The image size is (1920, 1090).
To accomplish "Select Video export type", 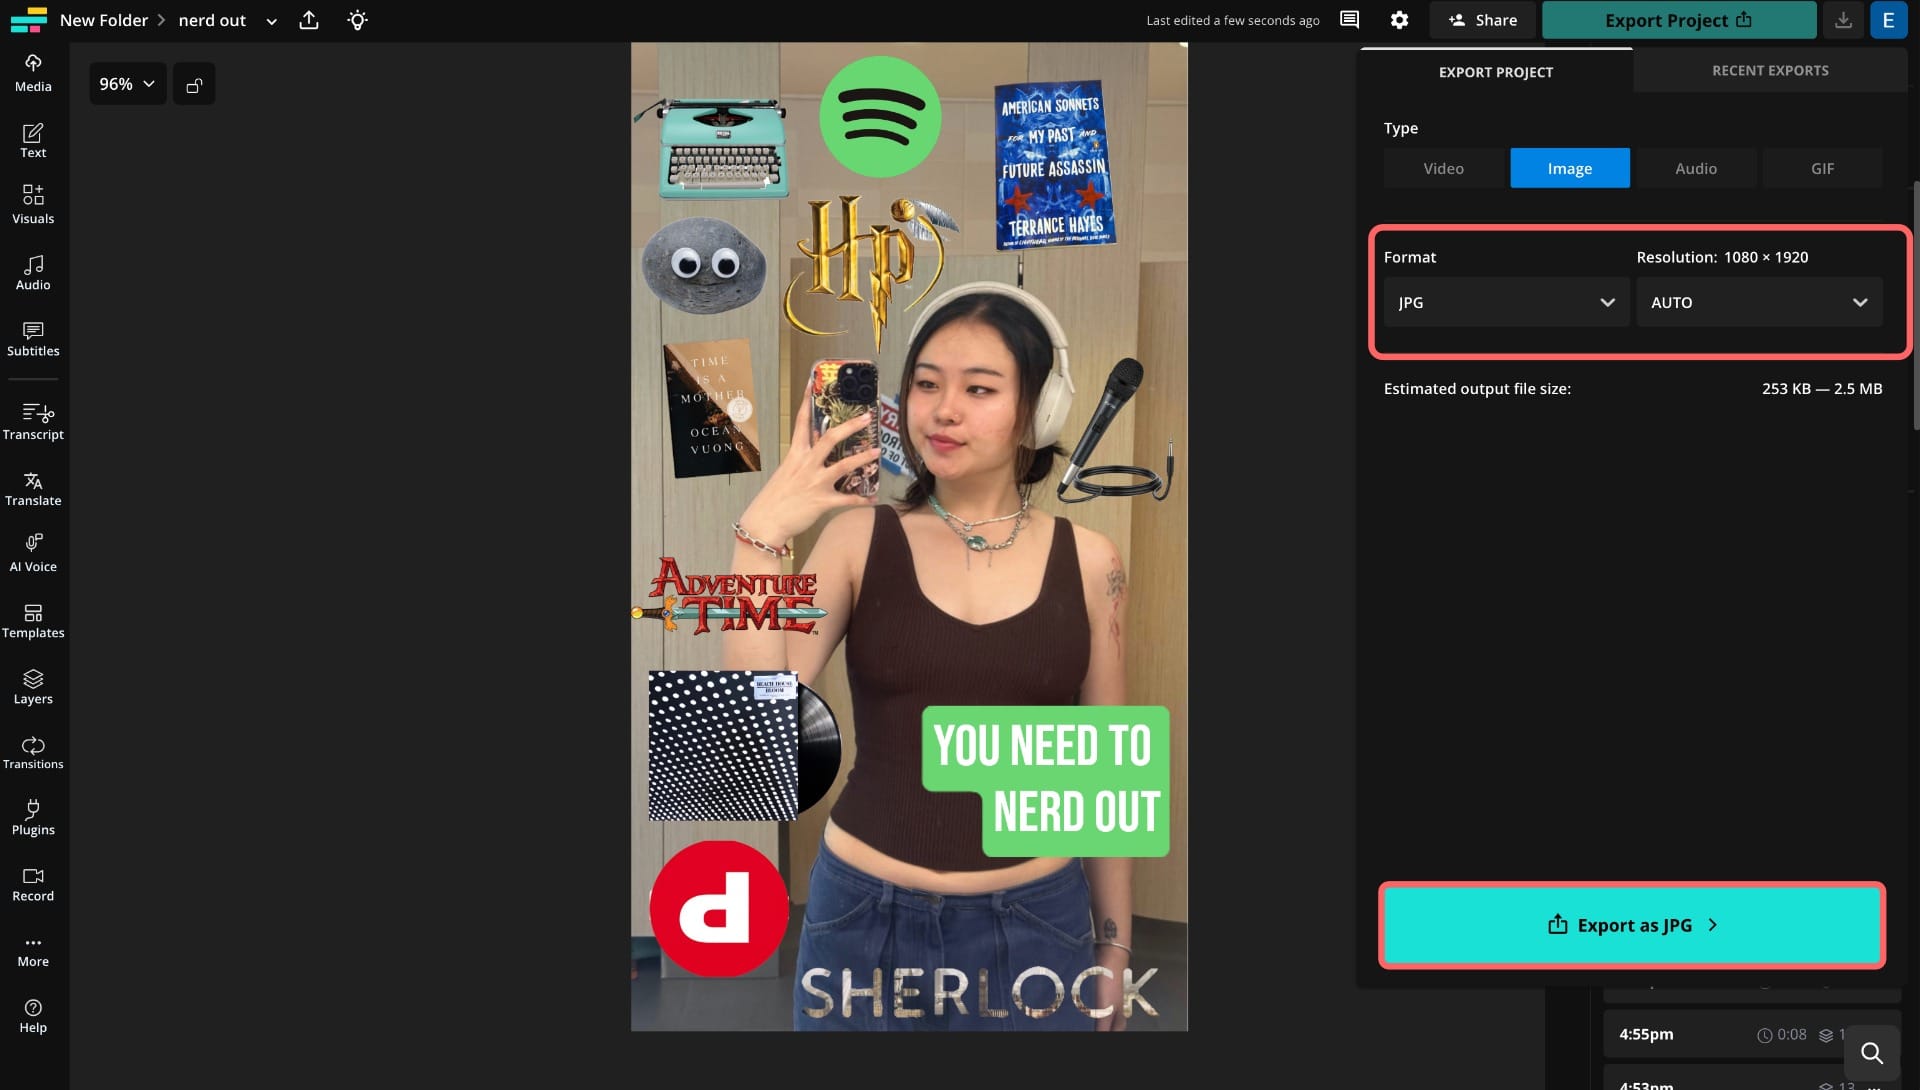I will 1443,168.
